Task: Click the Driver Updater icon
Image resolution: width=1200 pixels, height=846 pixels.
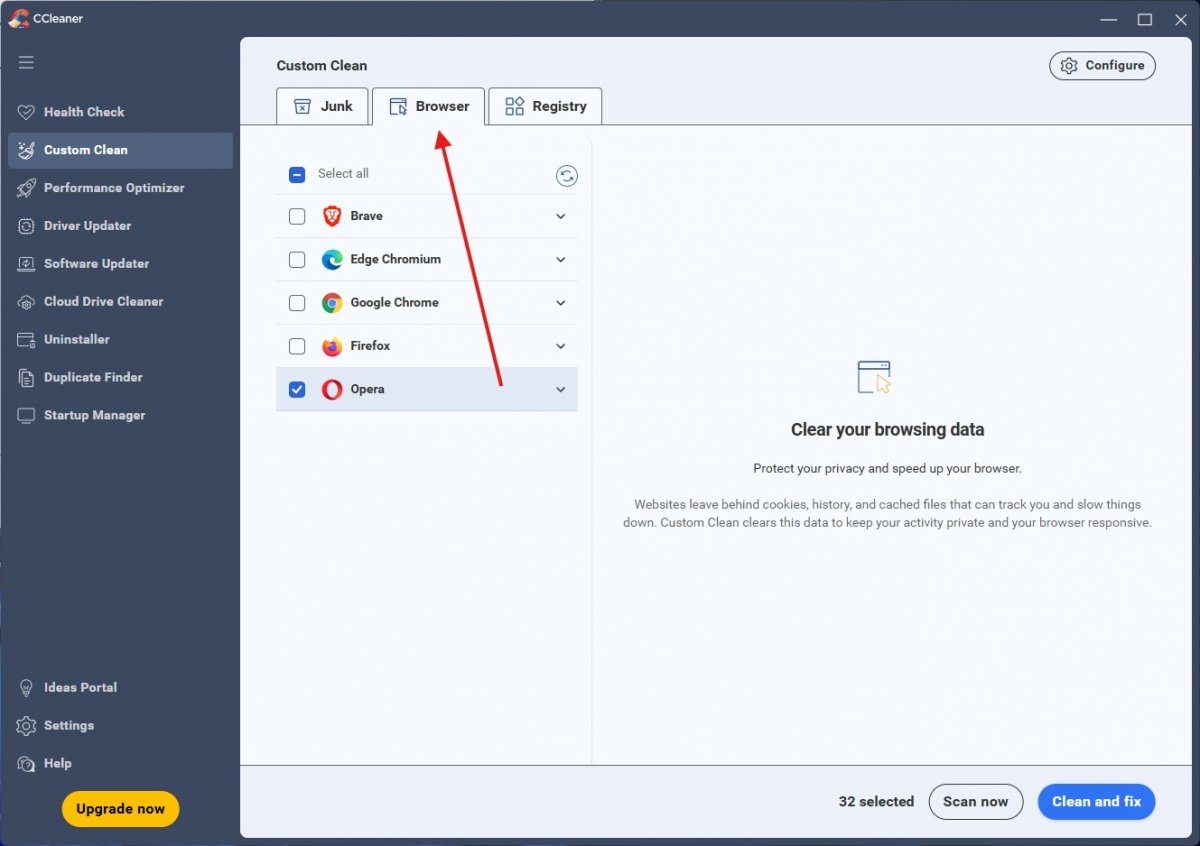Action: click(26, 226)
